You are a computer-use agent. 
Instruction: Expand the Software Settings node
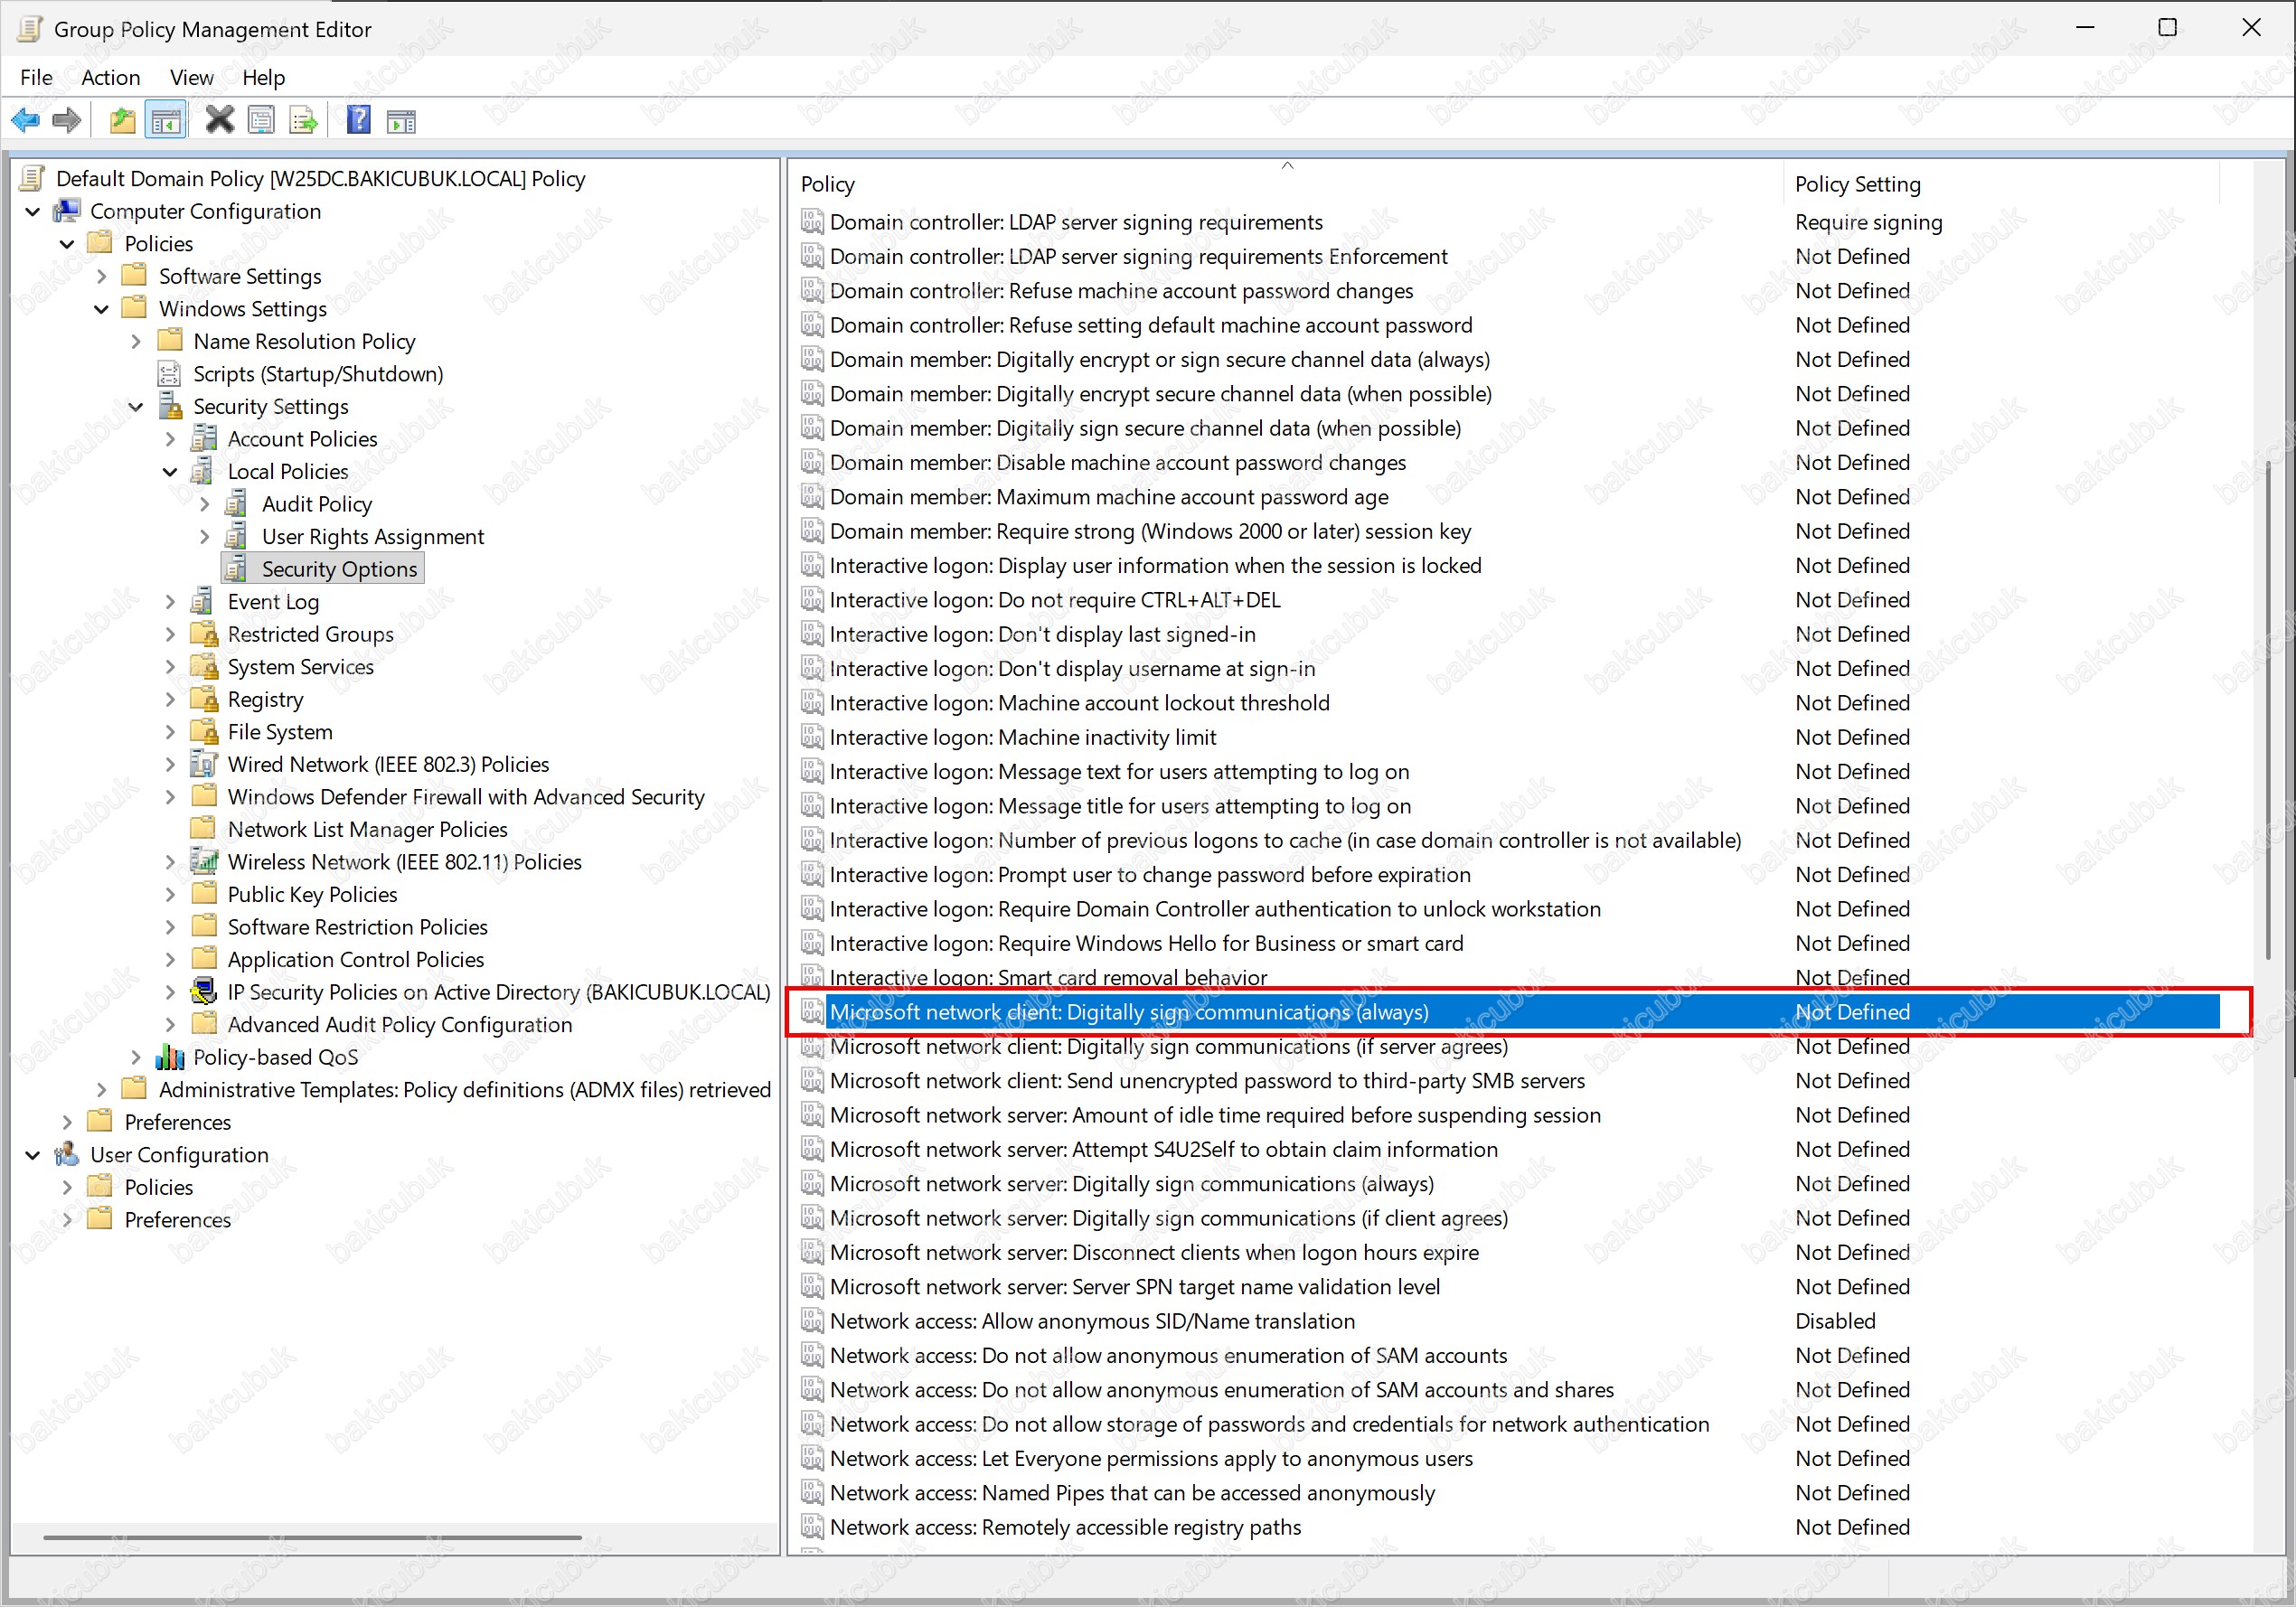click(101, 277)
